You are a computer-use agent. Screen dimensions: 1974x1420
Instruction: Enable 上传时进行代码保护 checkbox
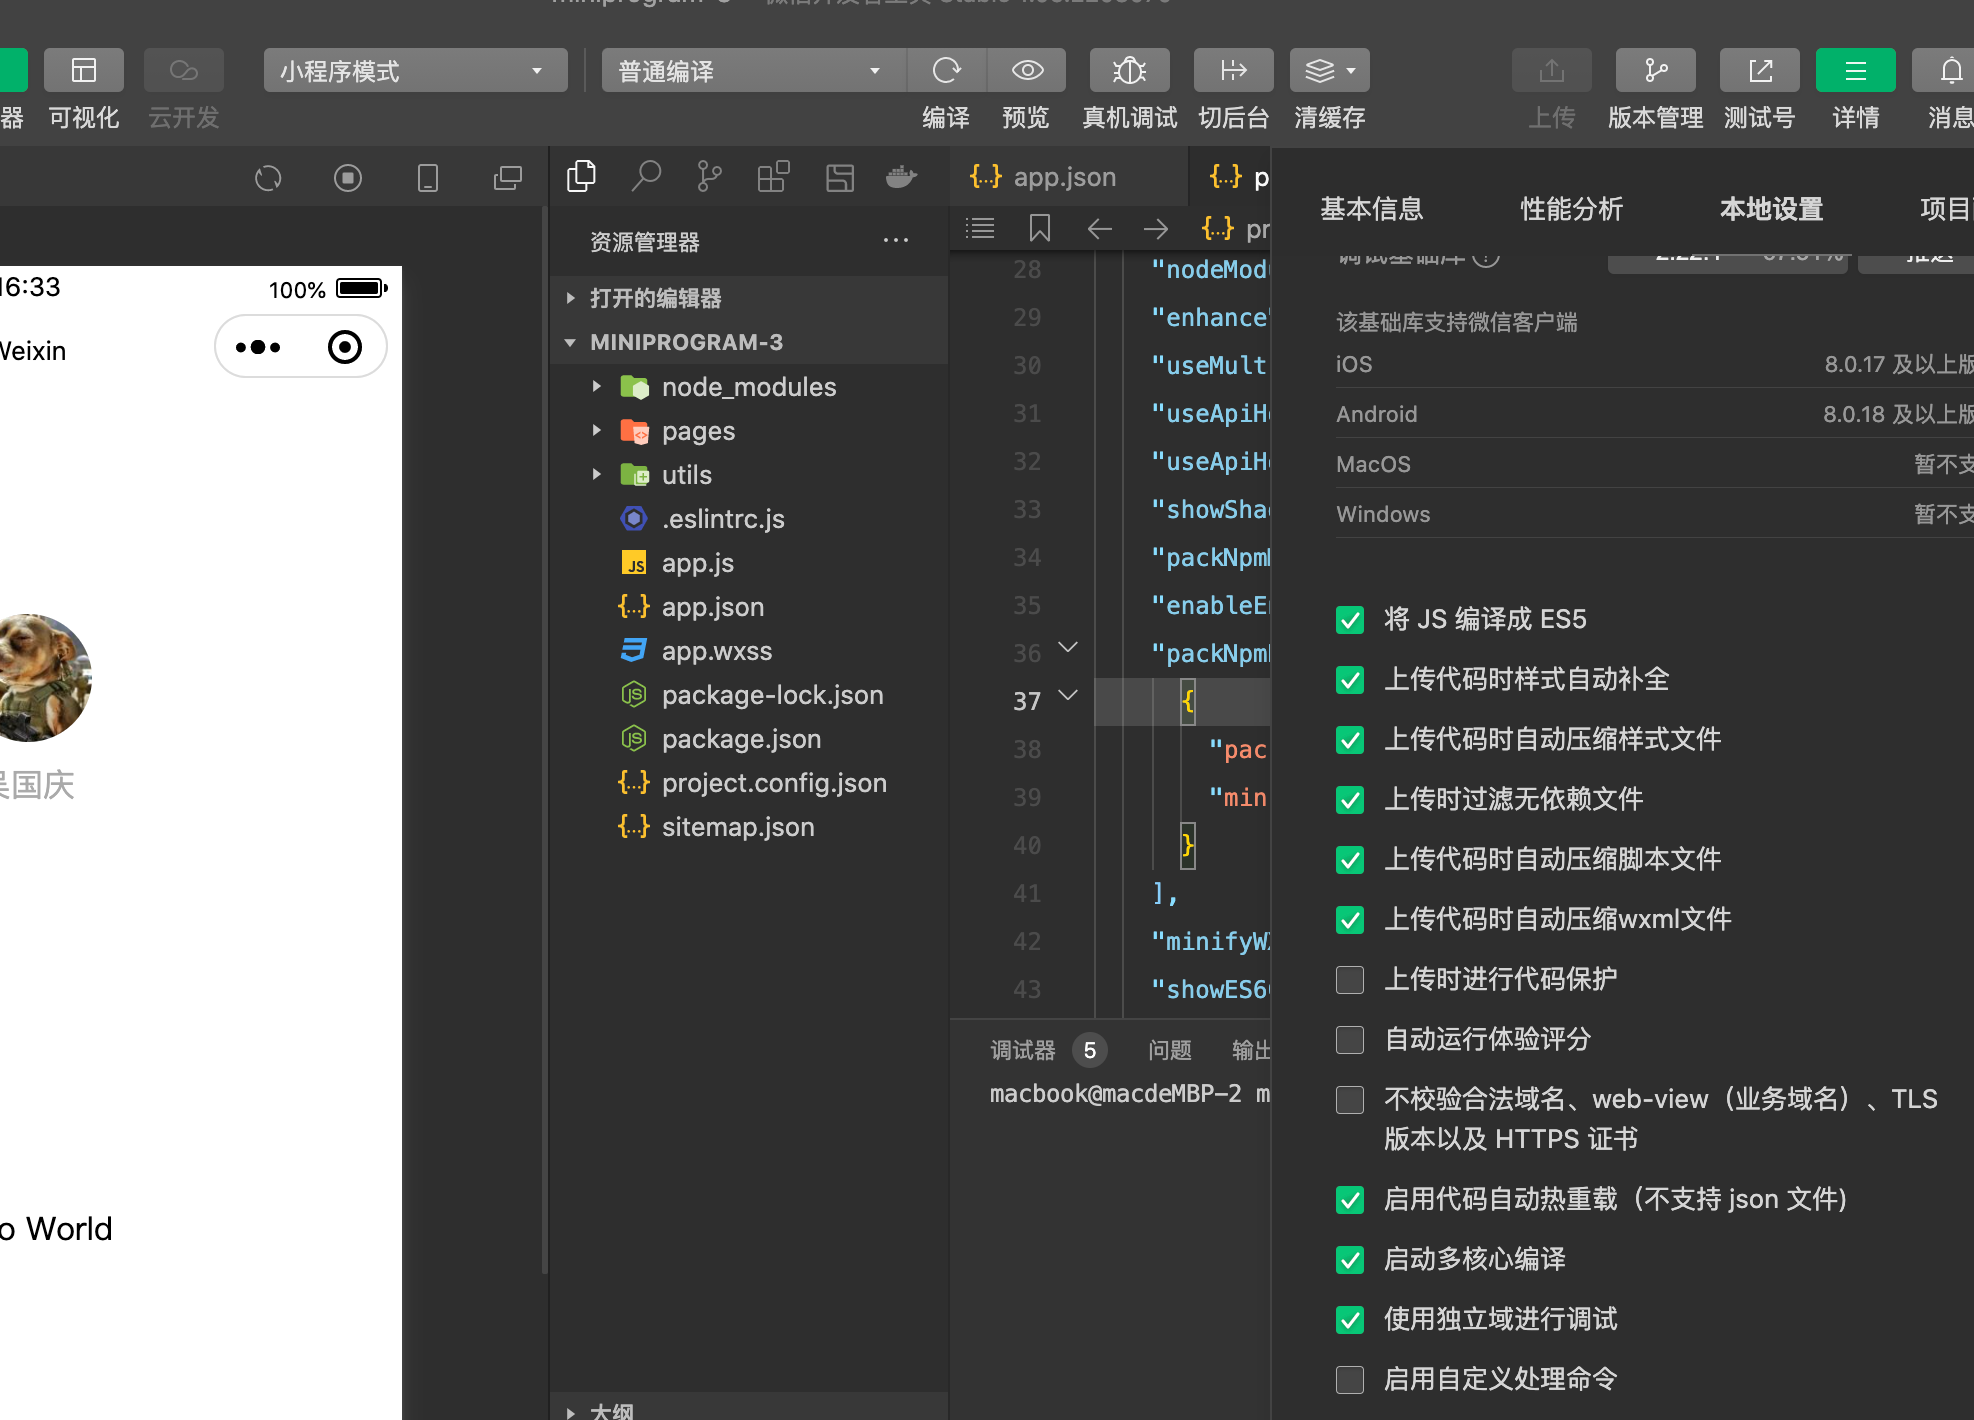[1350, 980]
